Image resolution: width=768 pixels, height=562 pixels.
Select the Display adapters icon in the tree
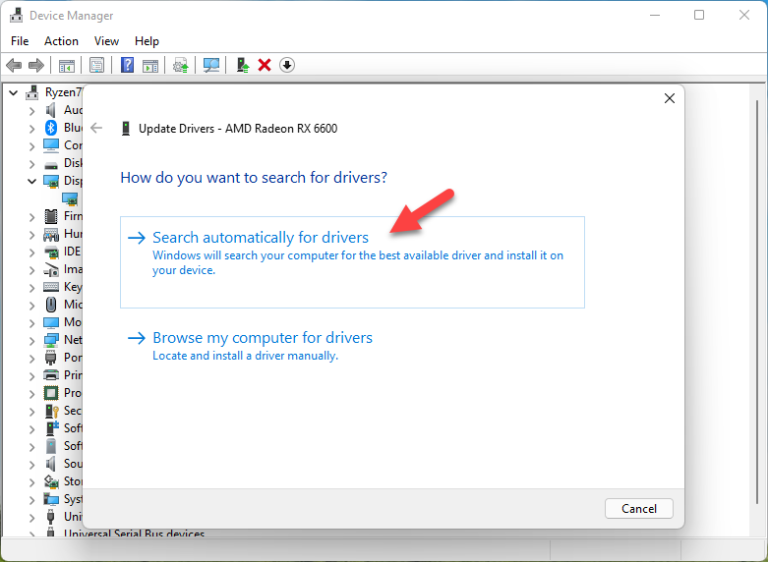(51, 181)
